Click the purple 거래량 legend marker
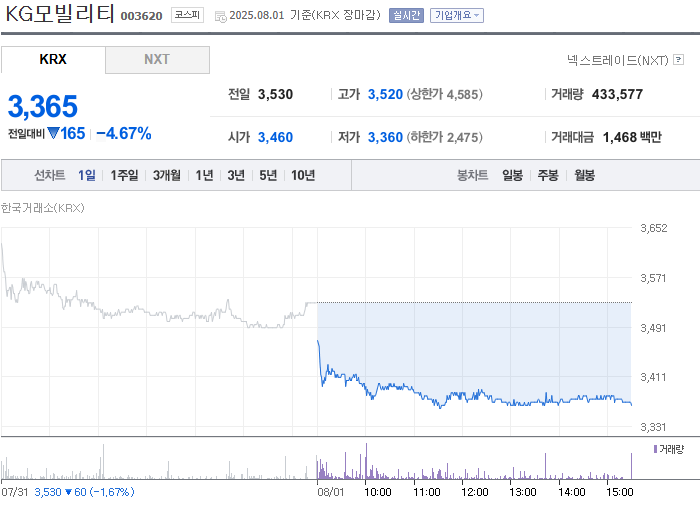 655,449
